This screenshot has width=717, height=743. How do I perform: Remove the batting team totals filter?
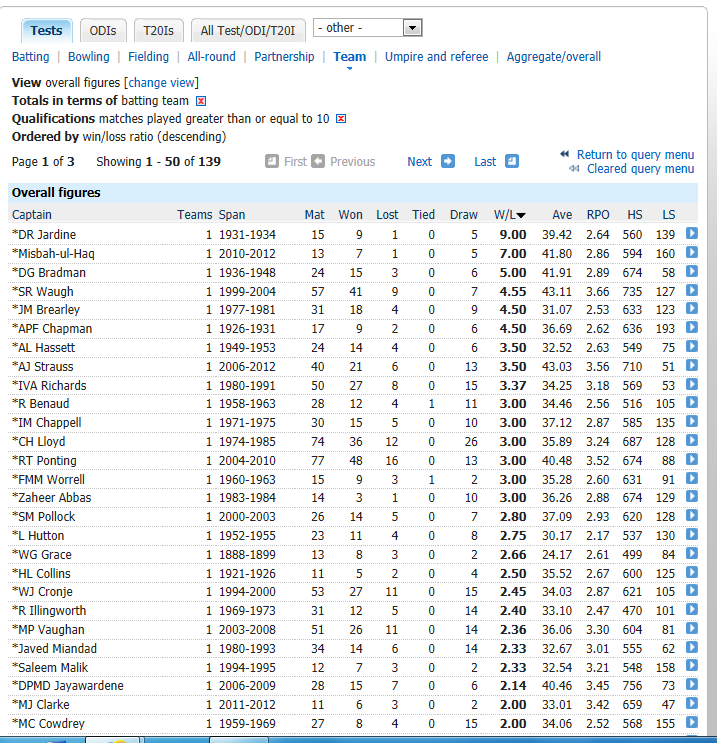[201, 101]
